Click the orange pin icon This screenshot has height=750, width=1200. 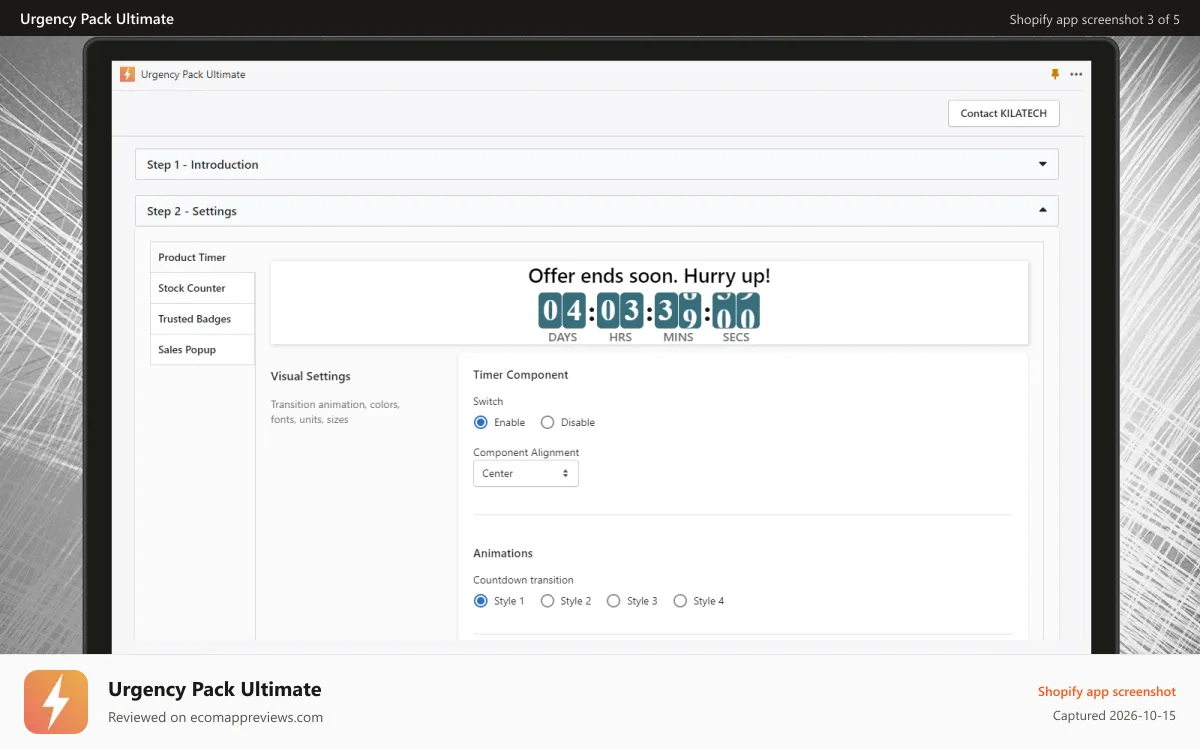click(1055, 74)
